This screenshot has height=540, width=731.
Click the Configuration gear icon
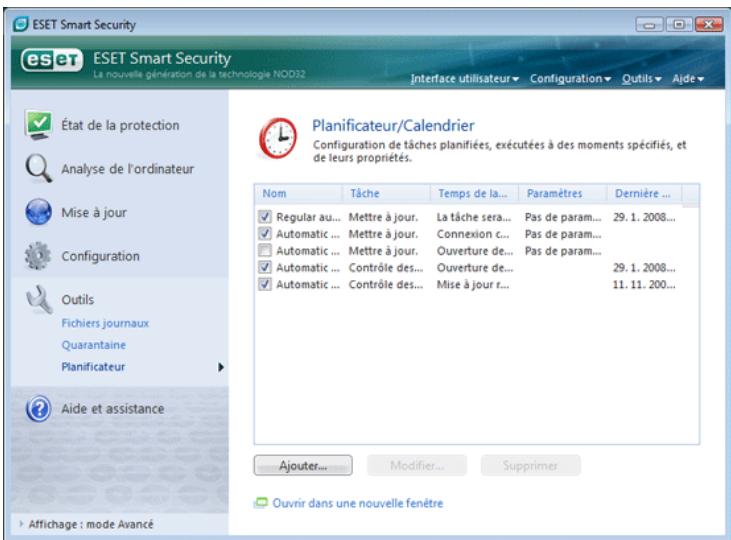tap(38, 256)
